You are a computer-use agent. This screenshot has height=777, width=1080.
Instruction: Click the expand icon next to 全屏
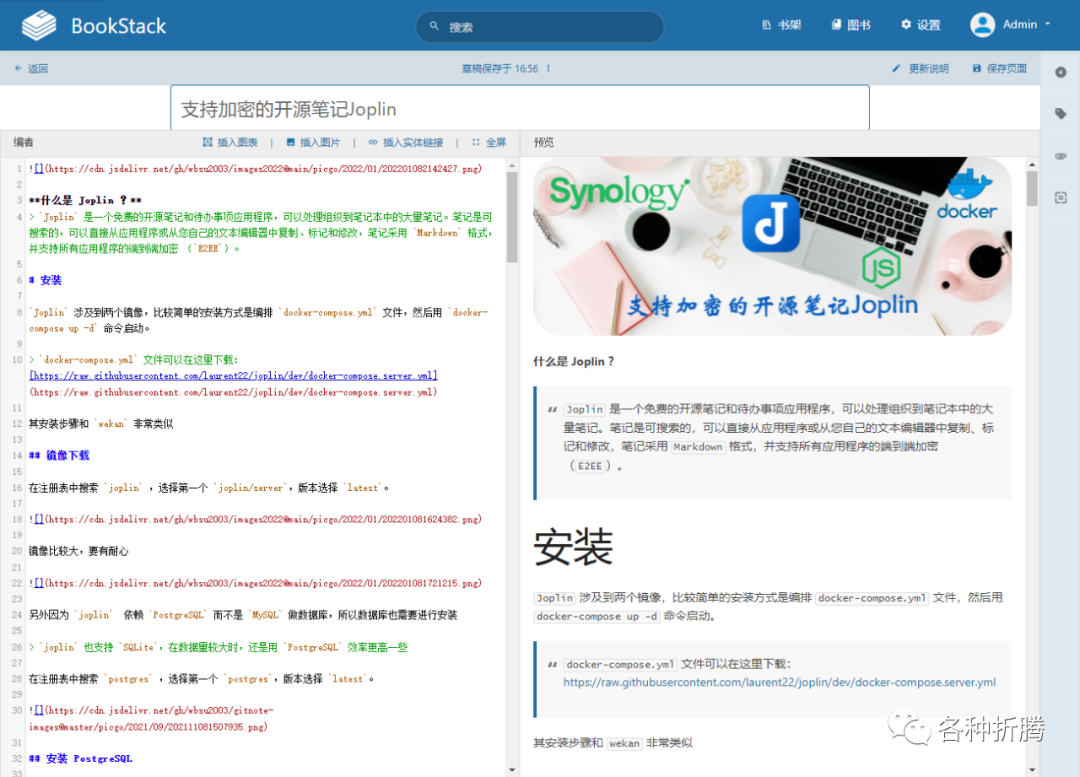tap(476, 142)
